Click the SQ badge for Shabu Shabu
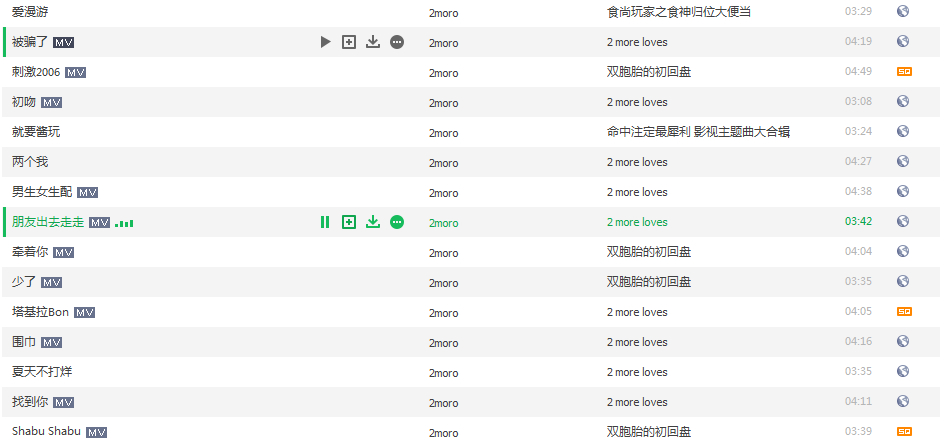The image size is (944, 443). 904,432
